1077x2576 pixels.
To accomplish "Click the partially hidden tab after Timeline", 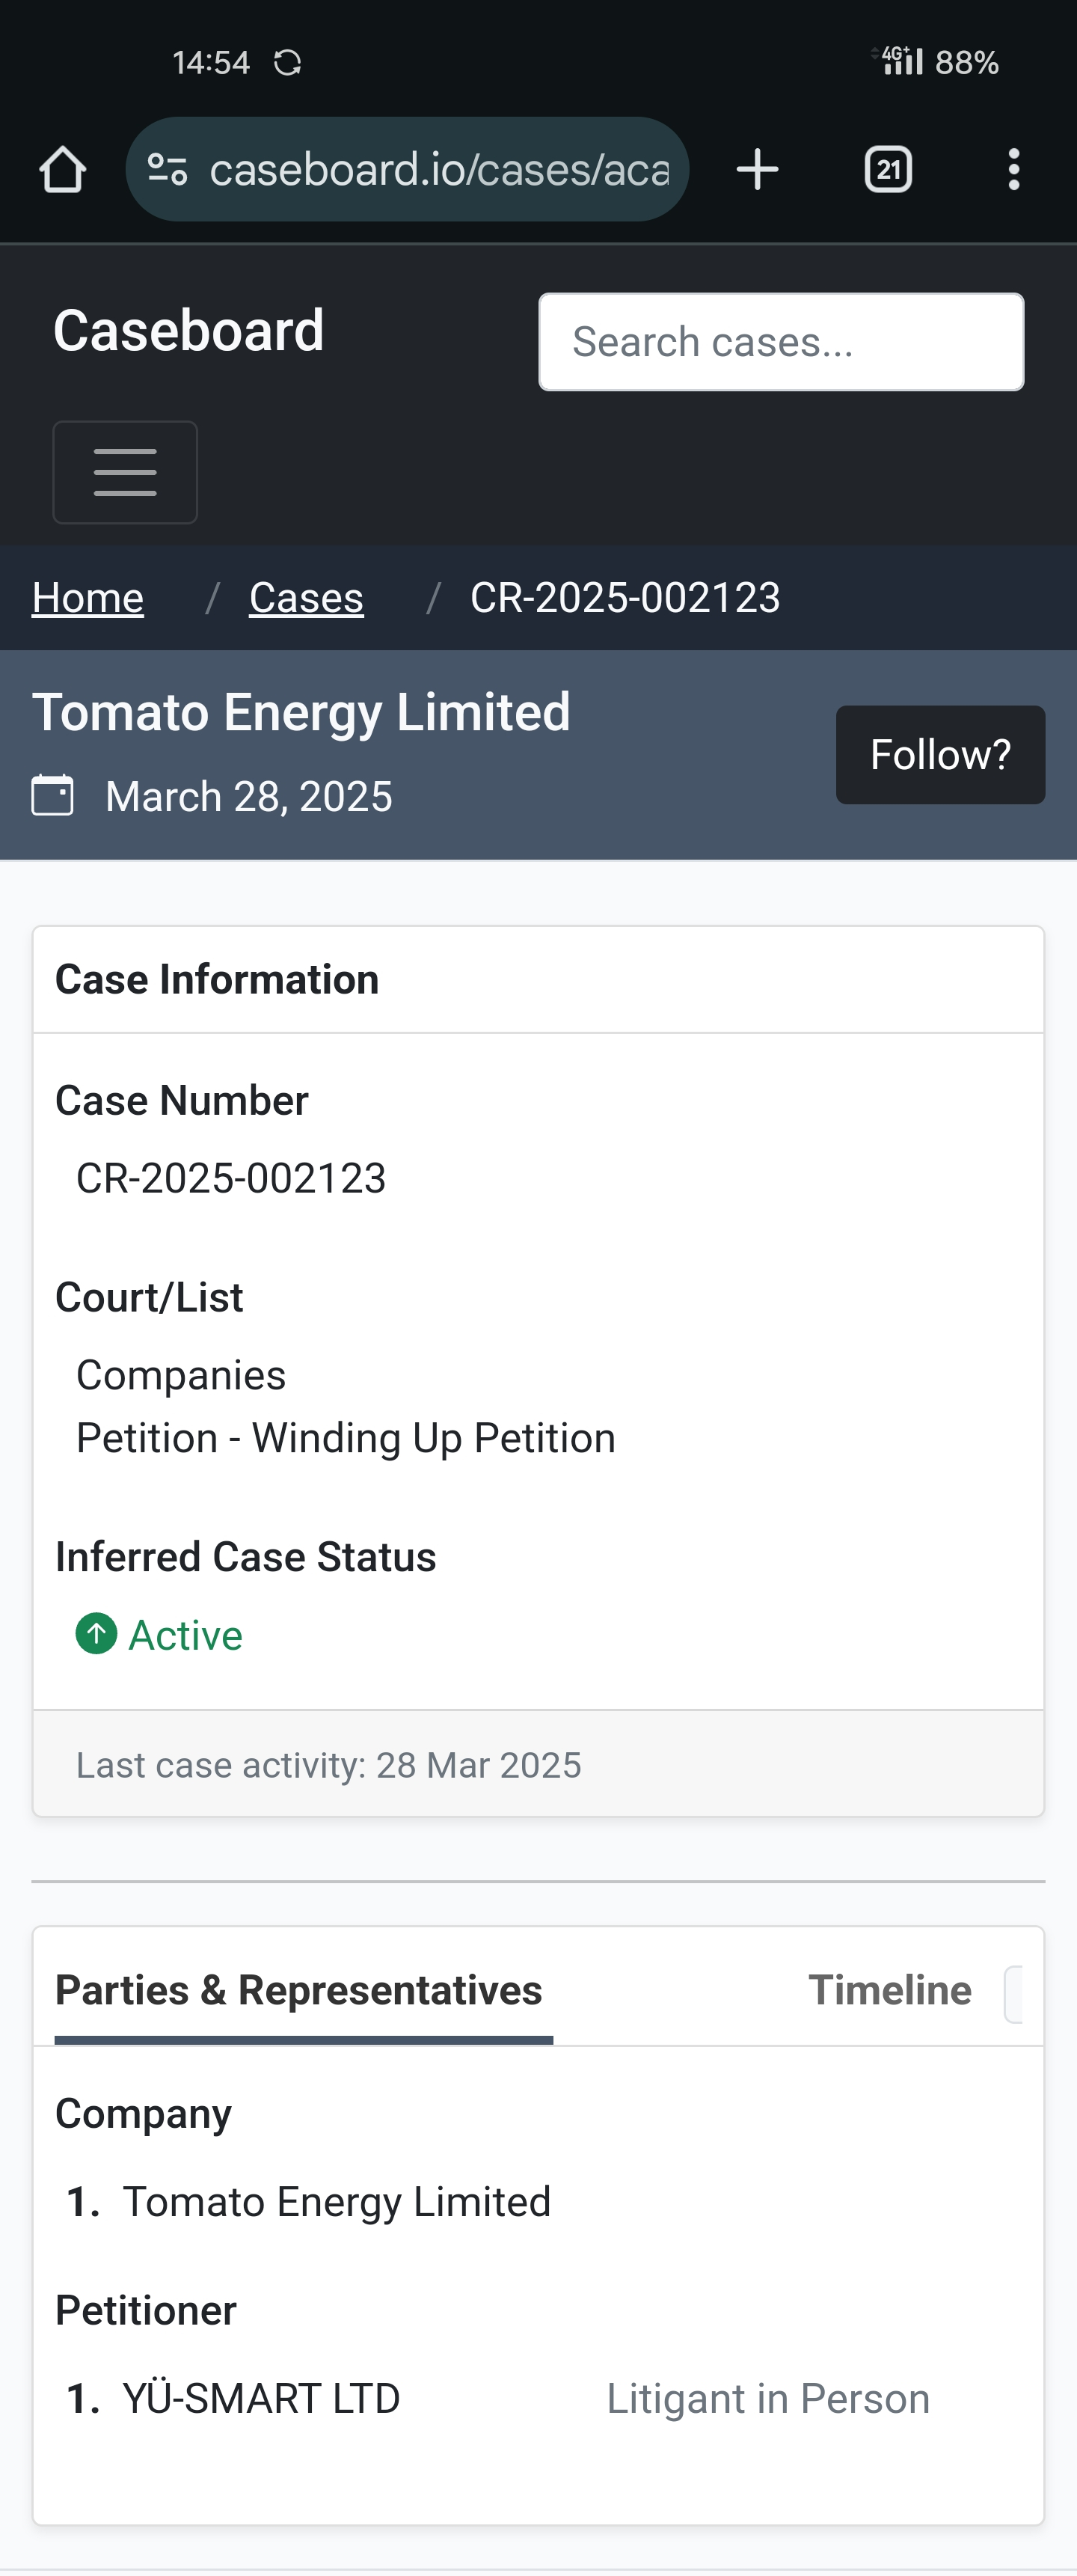I will [1013, 1995].
